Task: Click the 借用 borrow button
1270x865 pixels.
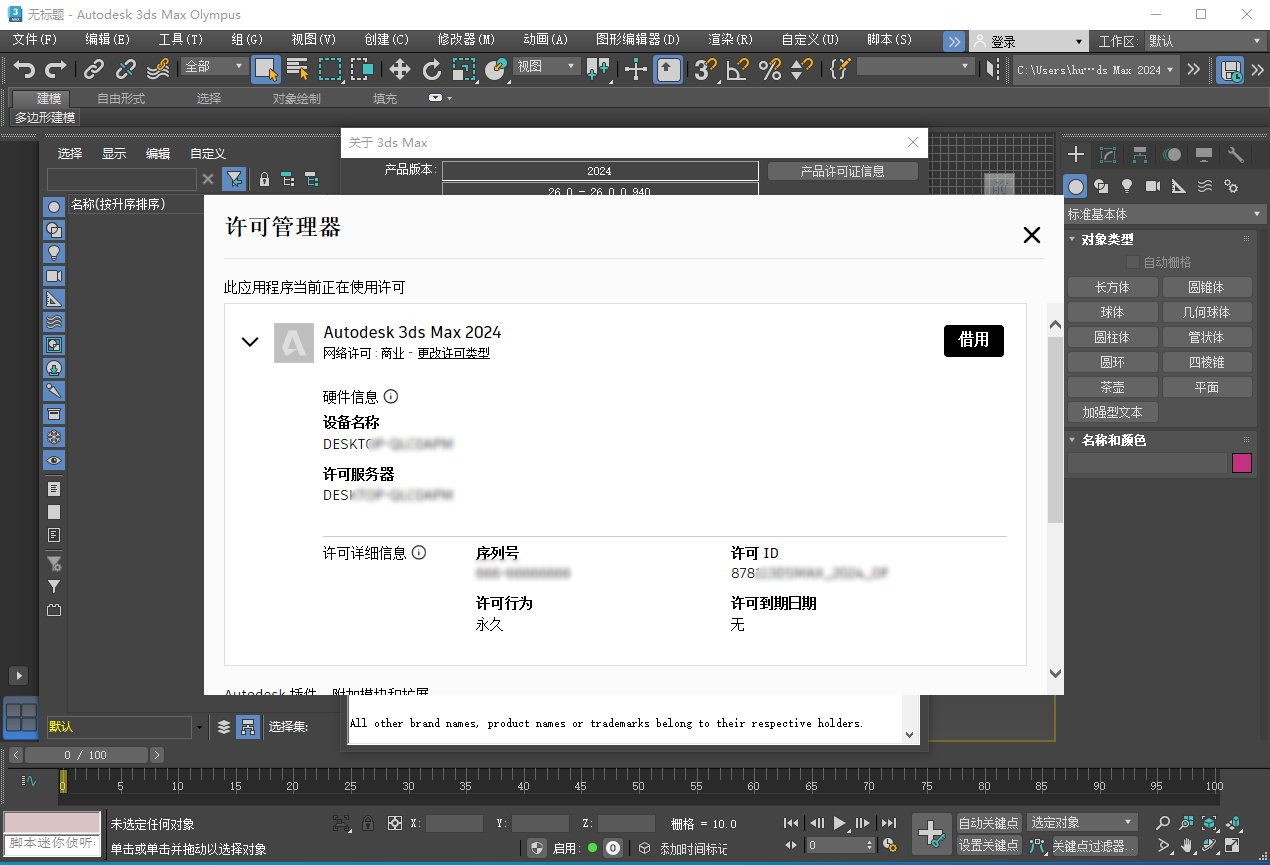Action: coord(974,340)
